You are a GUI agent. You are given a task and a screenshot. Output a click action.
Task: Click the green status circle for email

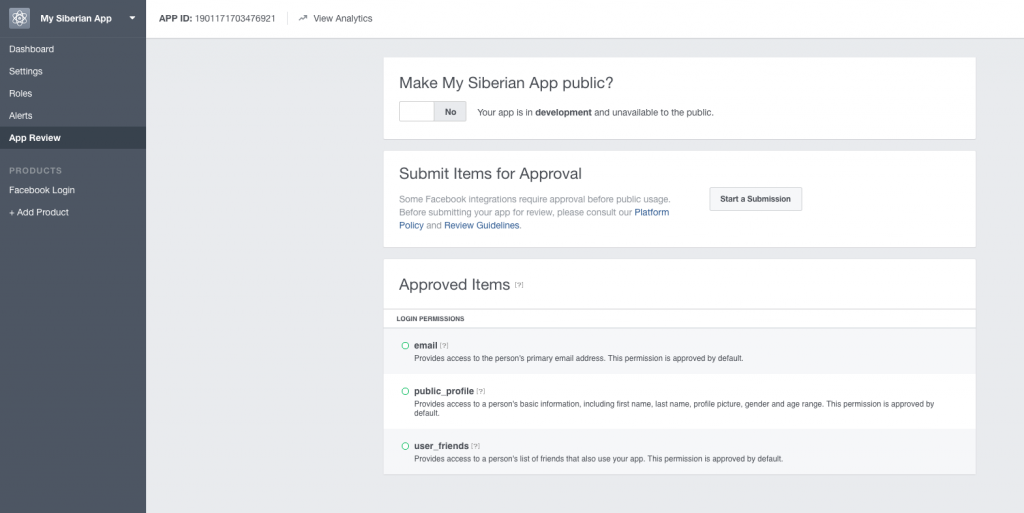(x=406, y=346)
